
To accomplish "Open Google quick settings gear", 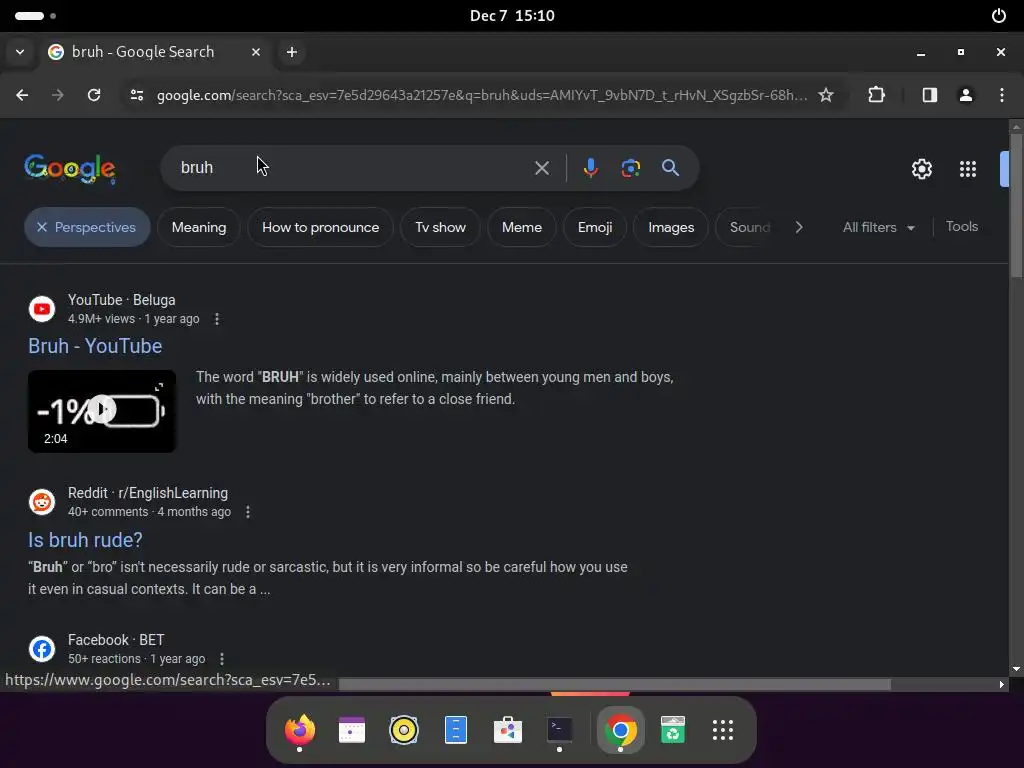I will pyautogui.click(x=921, y=169).
